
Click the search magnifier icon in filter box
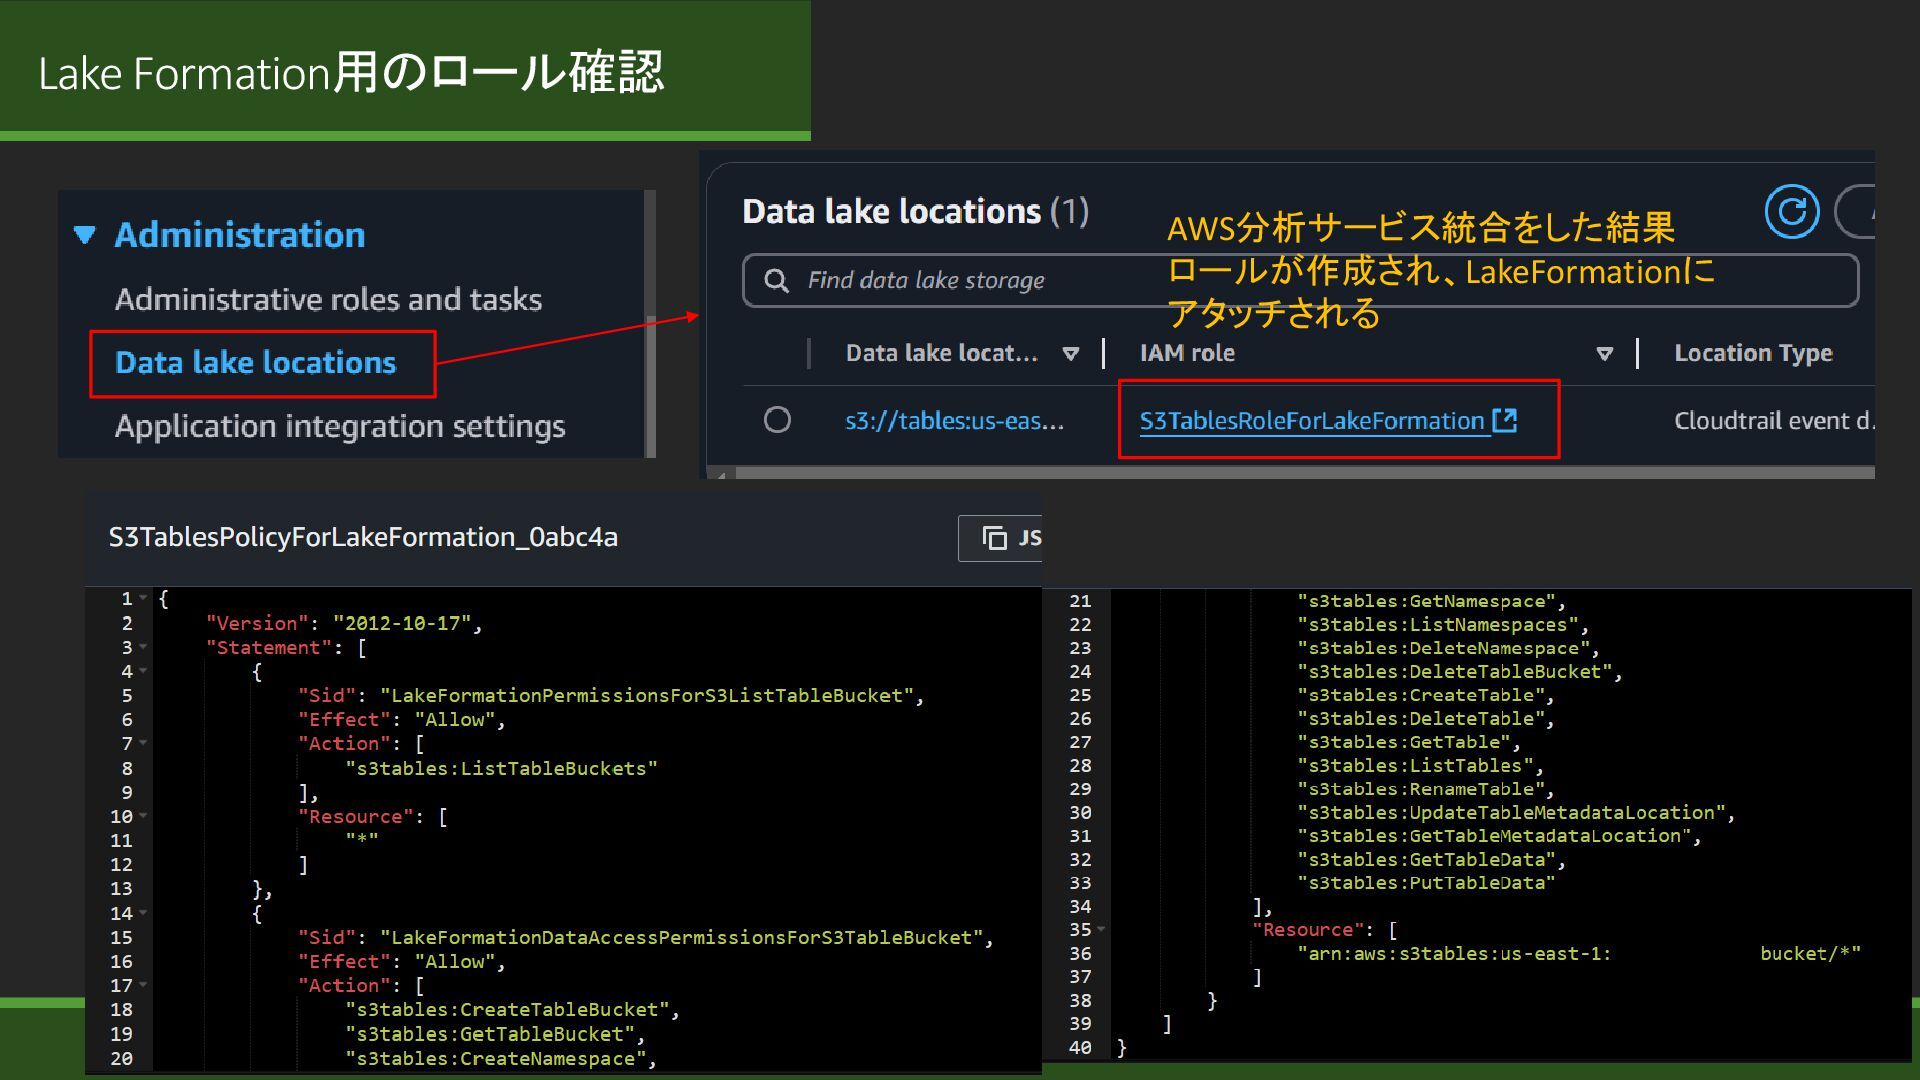coord(776,281)
